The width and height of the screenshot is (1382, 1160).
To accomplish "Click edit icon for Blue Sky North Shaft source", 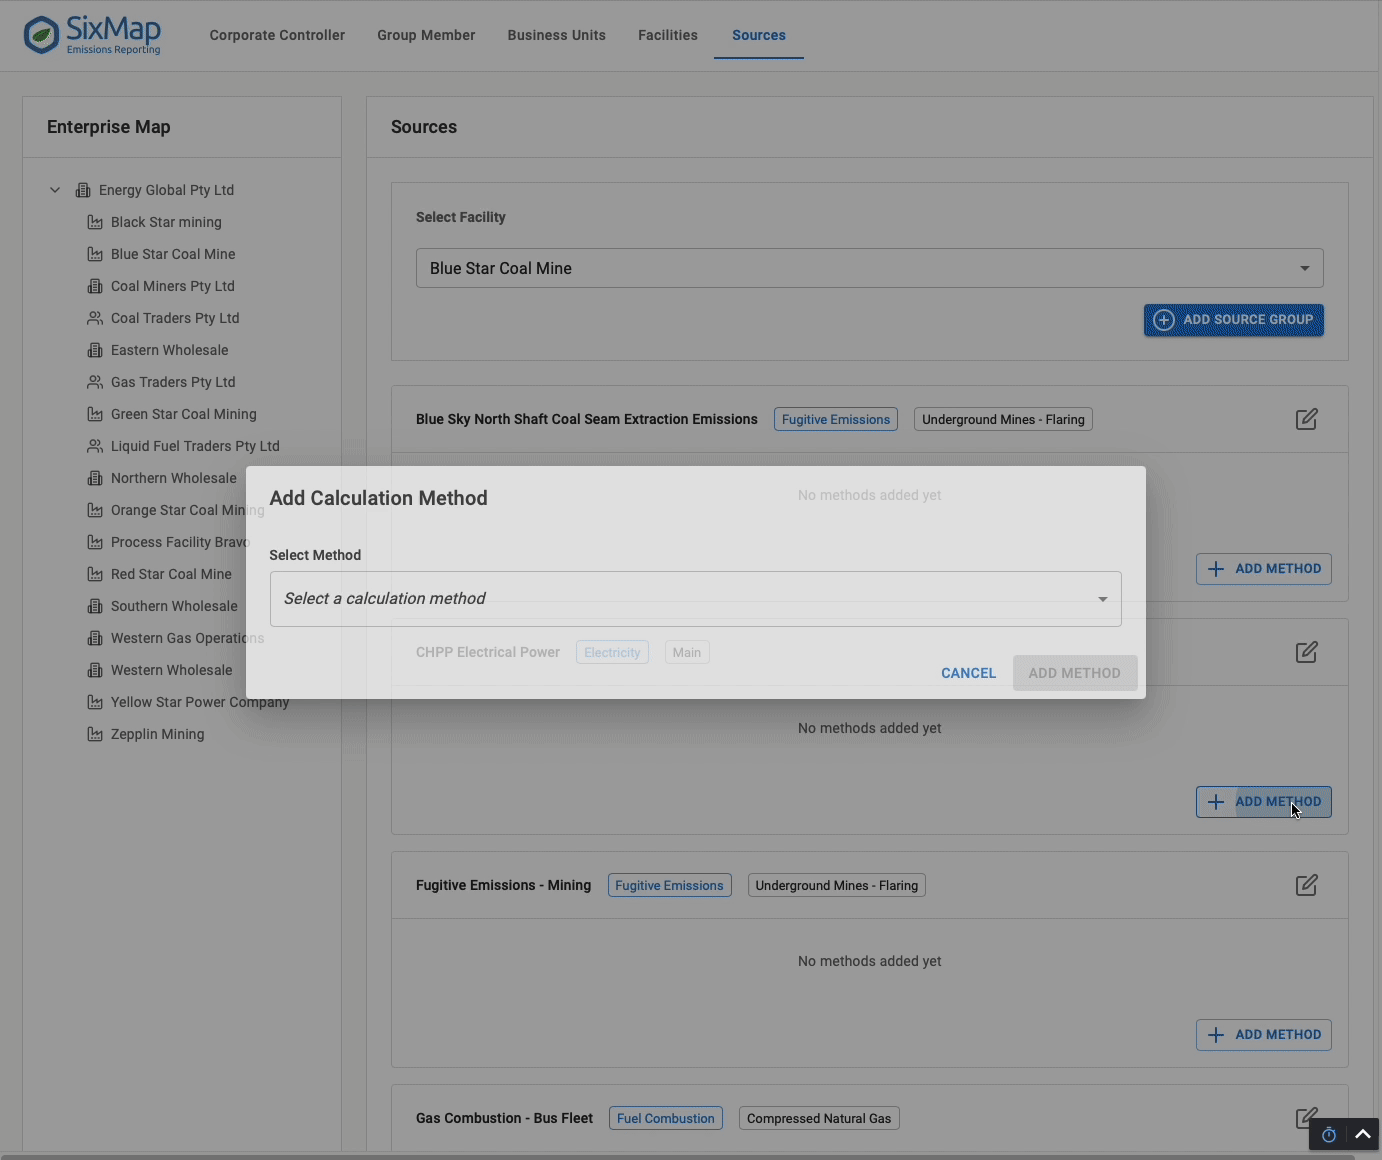I will pos(1306,419).
